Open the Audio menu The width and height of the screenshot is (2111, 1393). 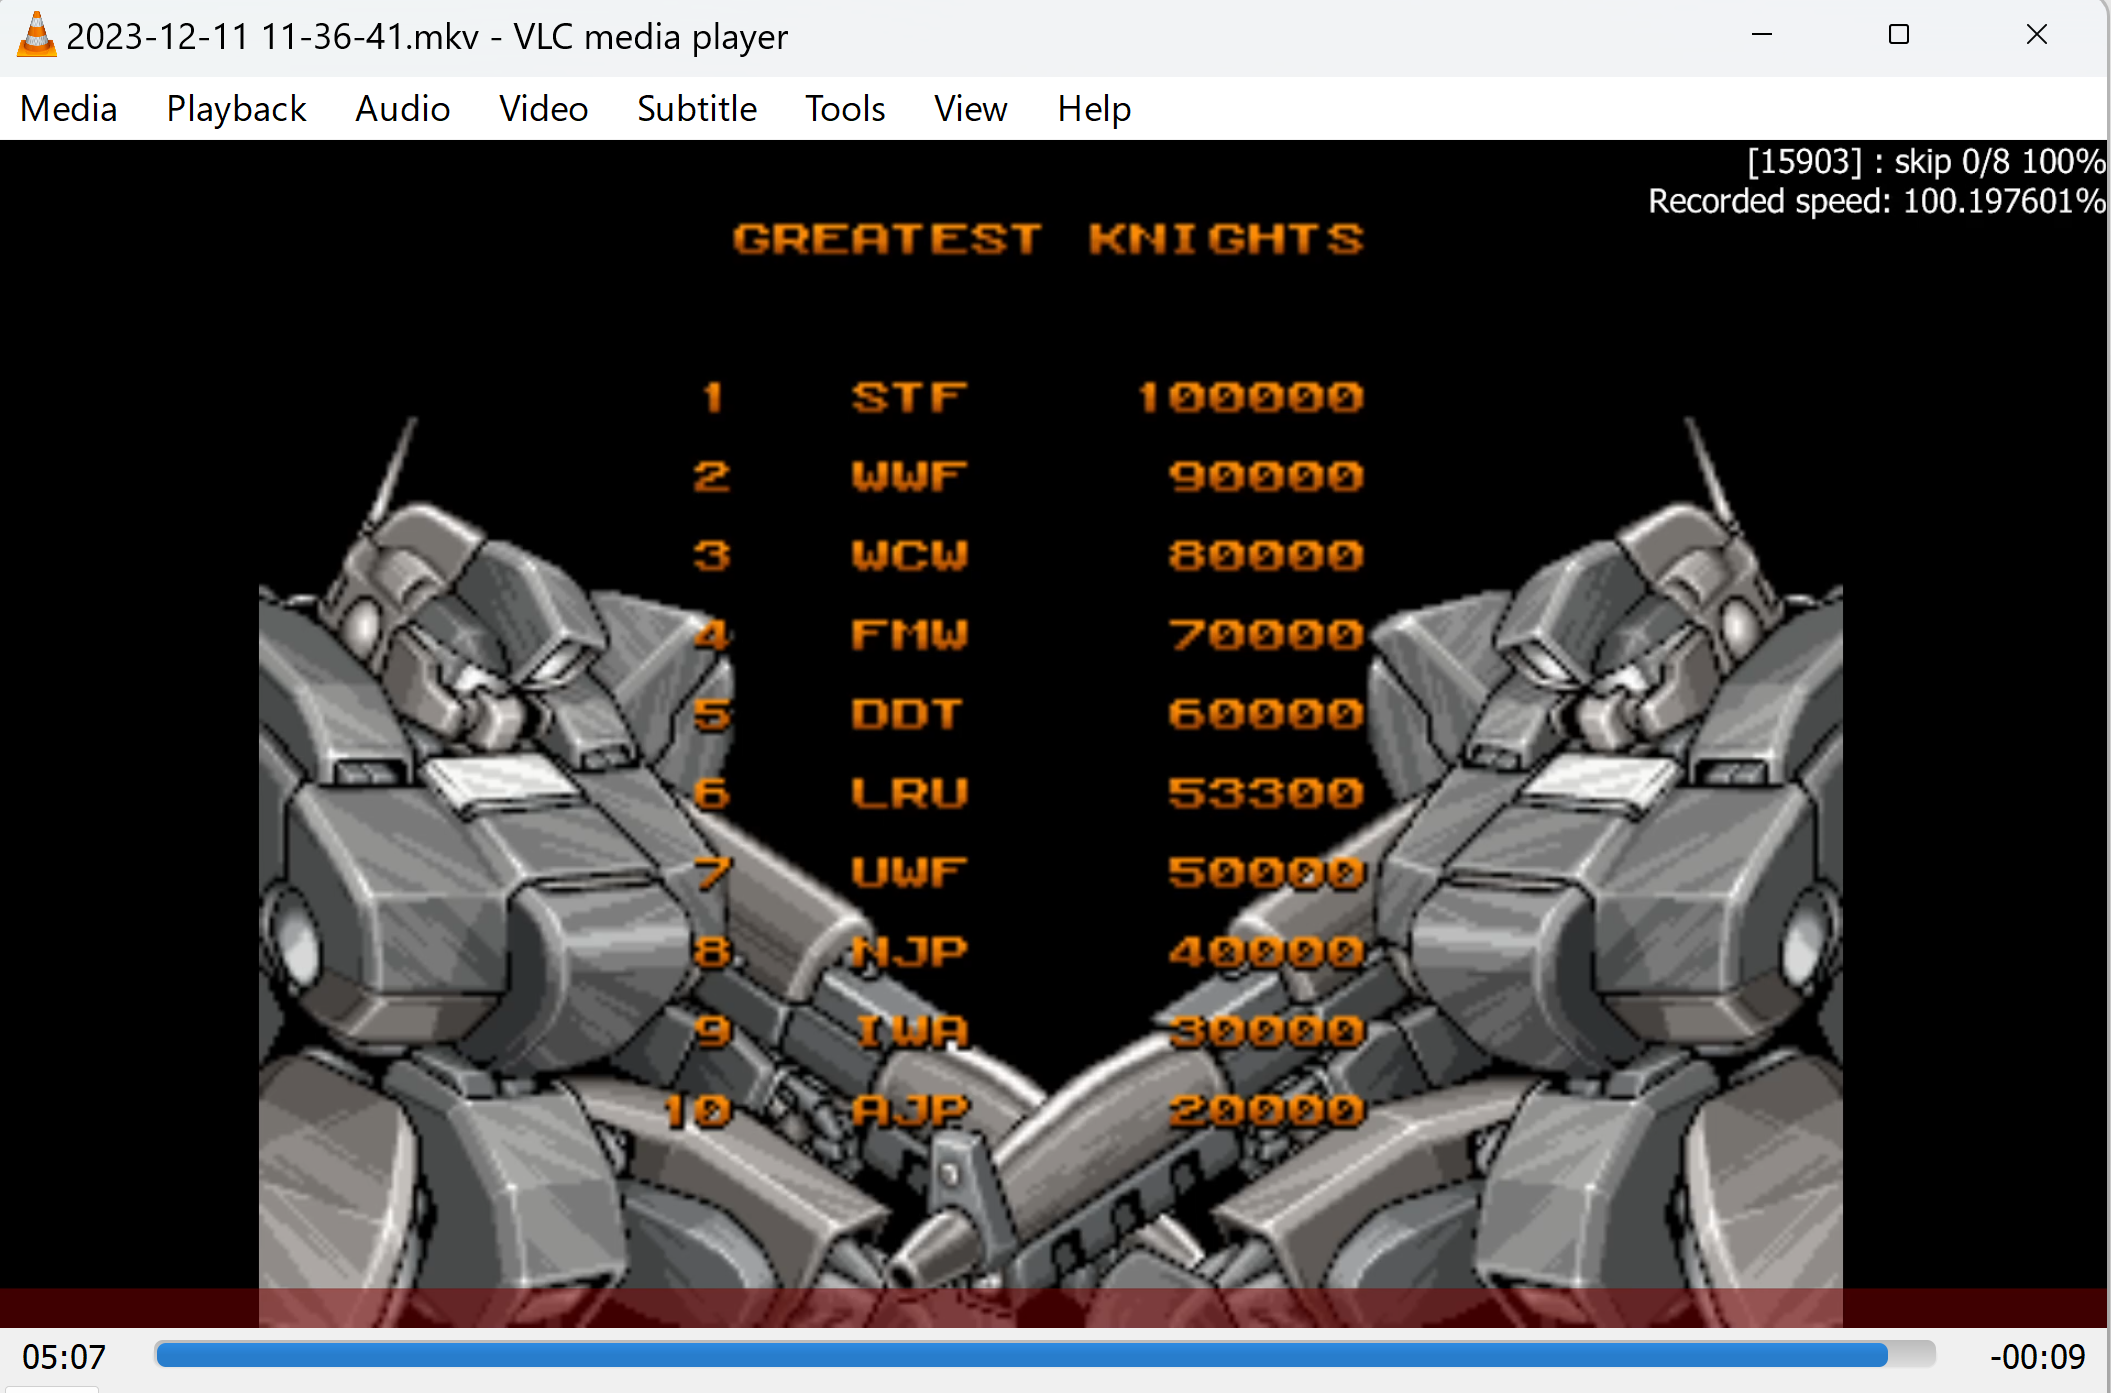[x=402, y=108]
